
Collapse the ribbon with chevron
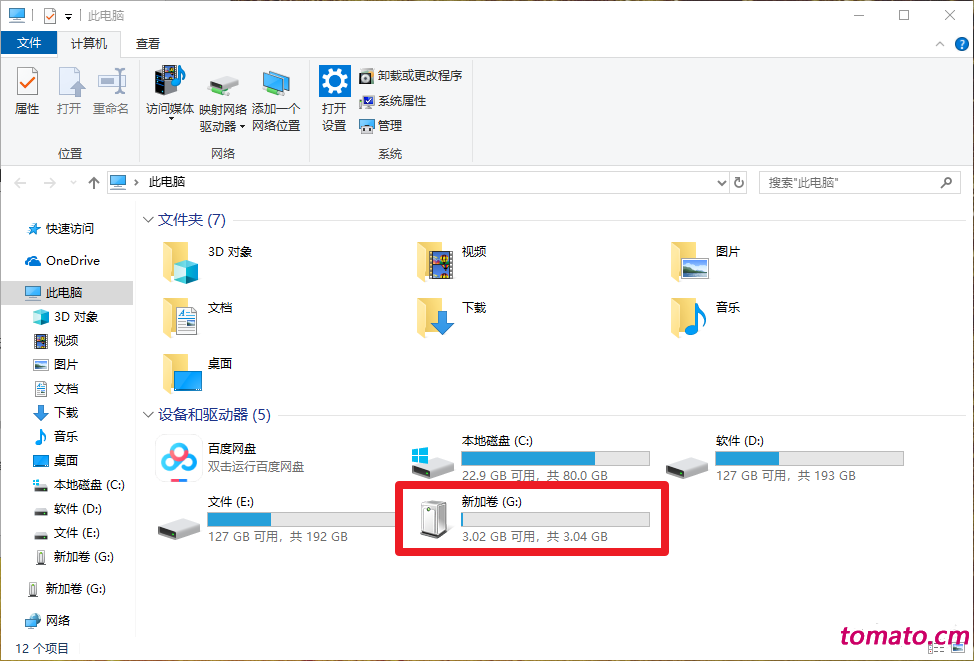(939, 44)
